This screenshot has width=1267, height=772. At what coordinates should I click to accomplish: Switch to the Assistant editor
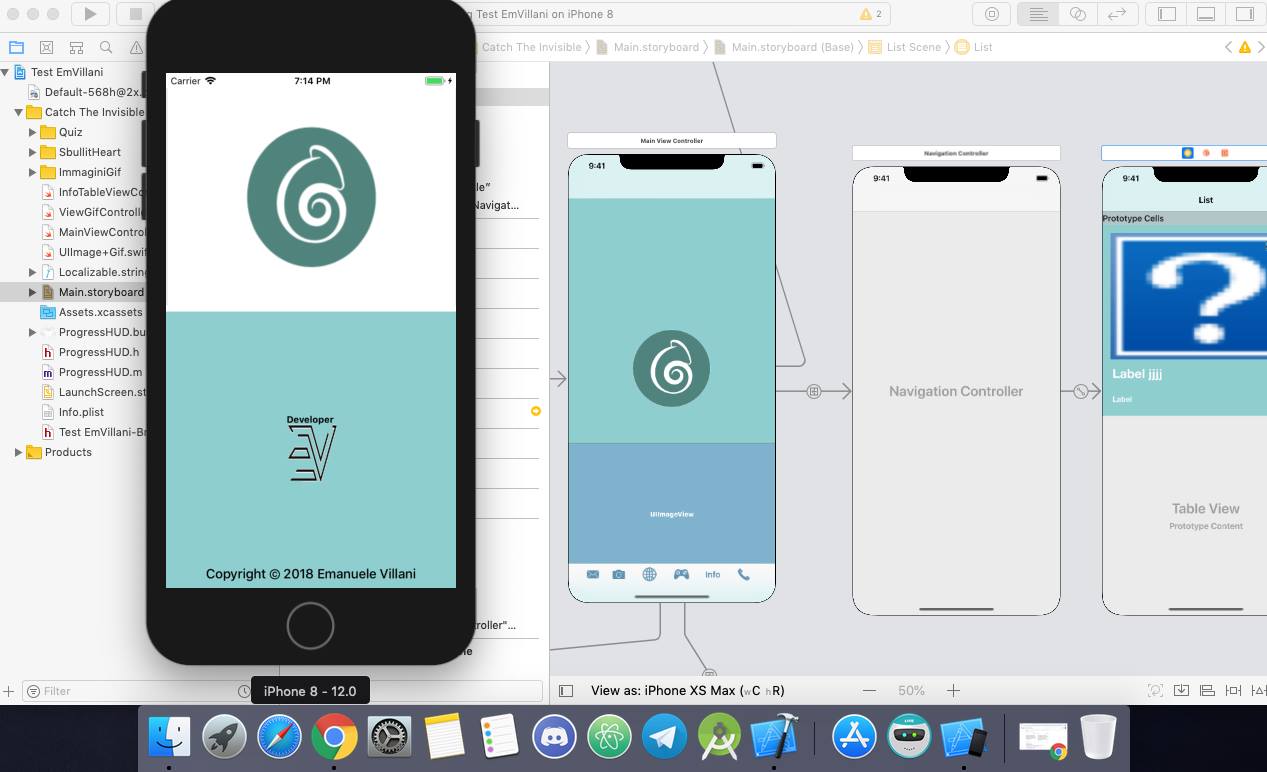click(x=1078, y=14)
